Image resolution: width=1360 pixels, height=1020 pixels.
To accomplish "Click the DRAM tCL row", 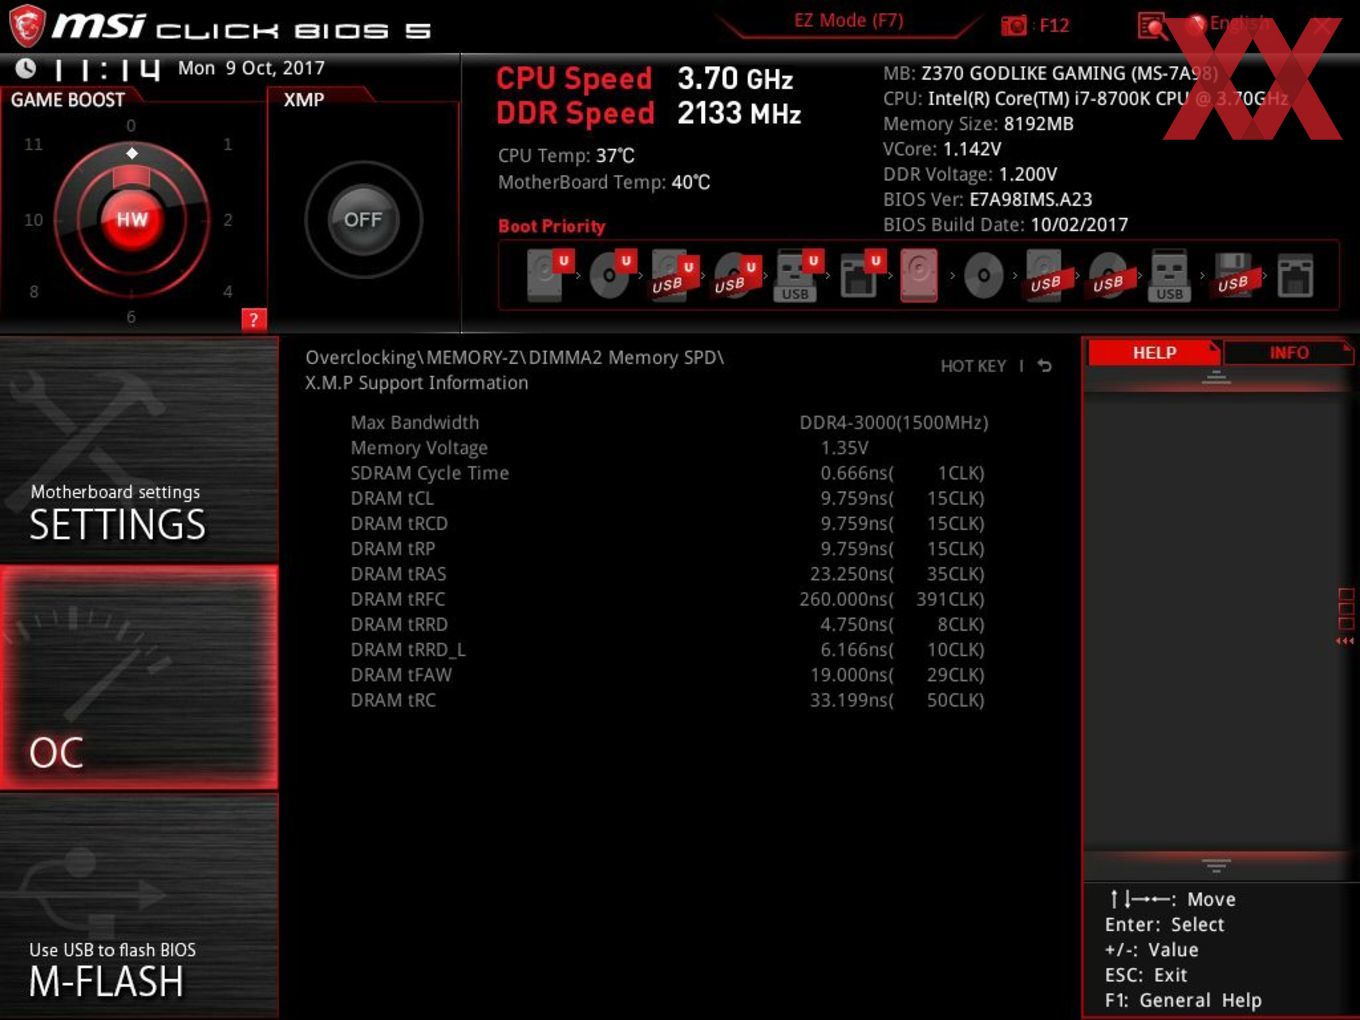I will (x=669, y=498).
